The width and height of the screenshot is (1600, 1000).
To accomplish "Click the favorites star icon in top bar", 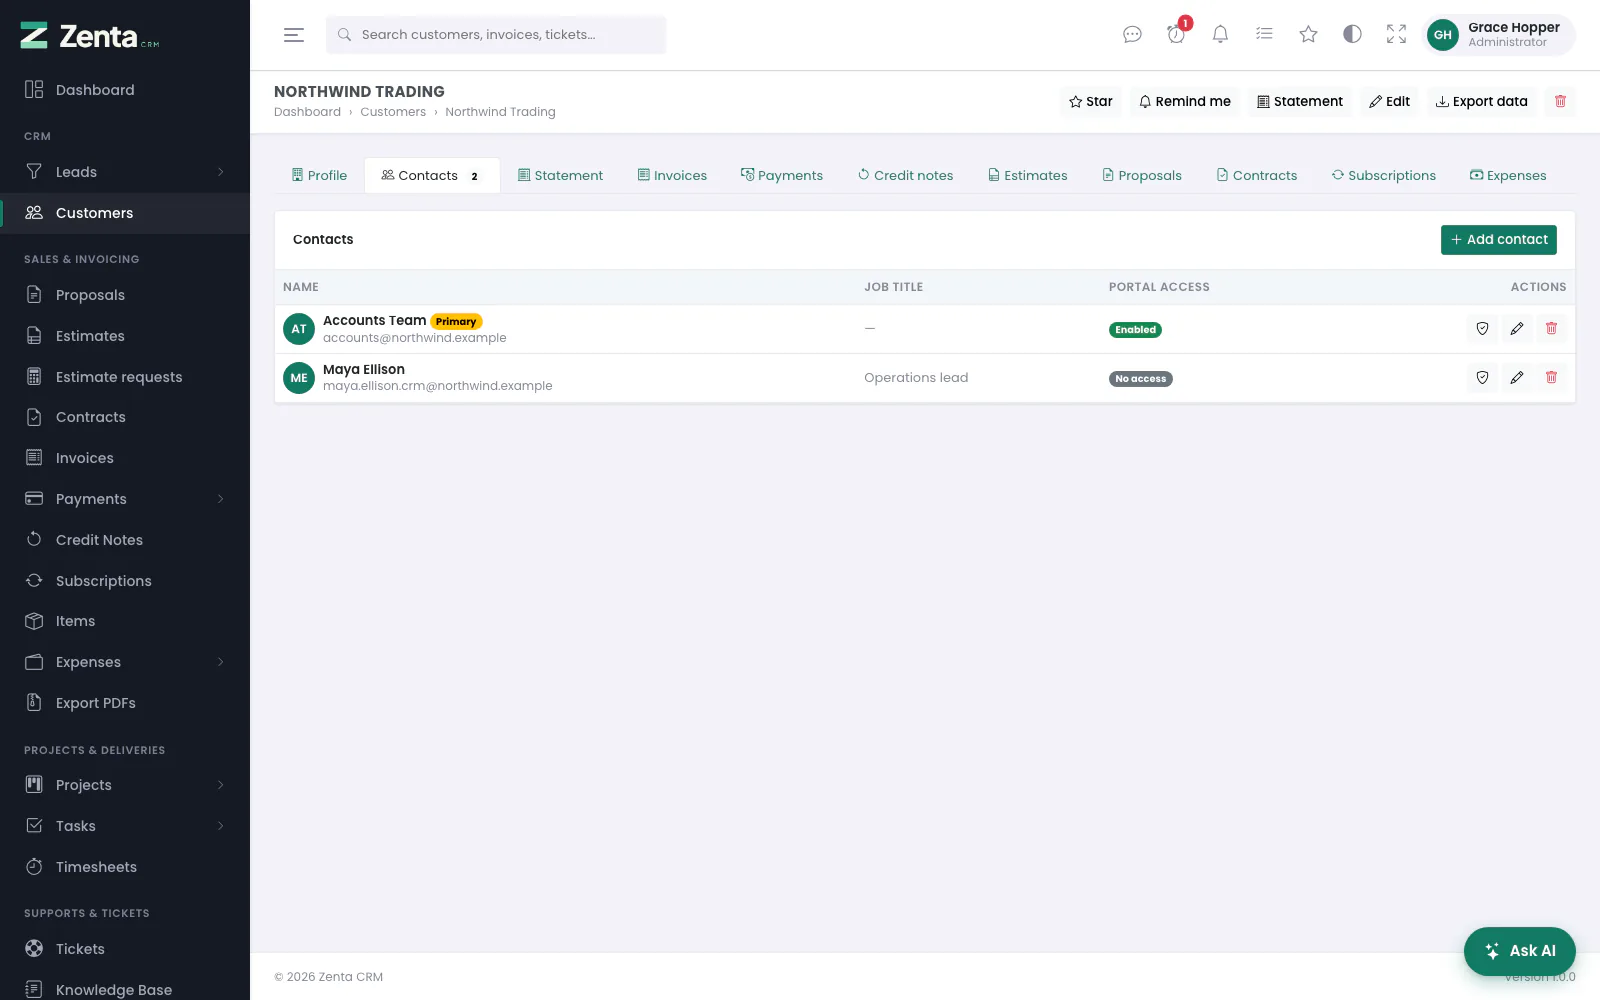I will tap(1308, 35).
